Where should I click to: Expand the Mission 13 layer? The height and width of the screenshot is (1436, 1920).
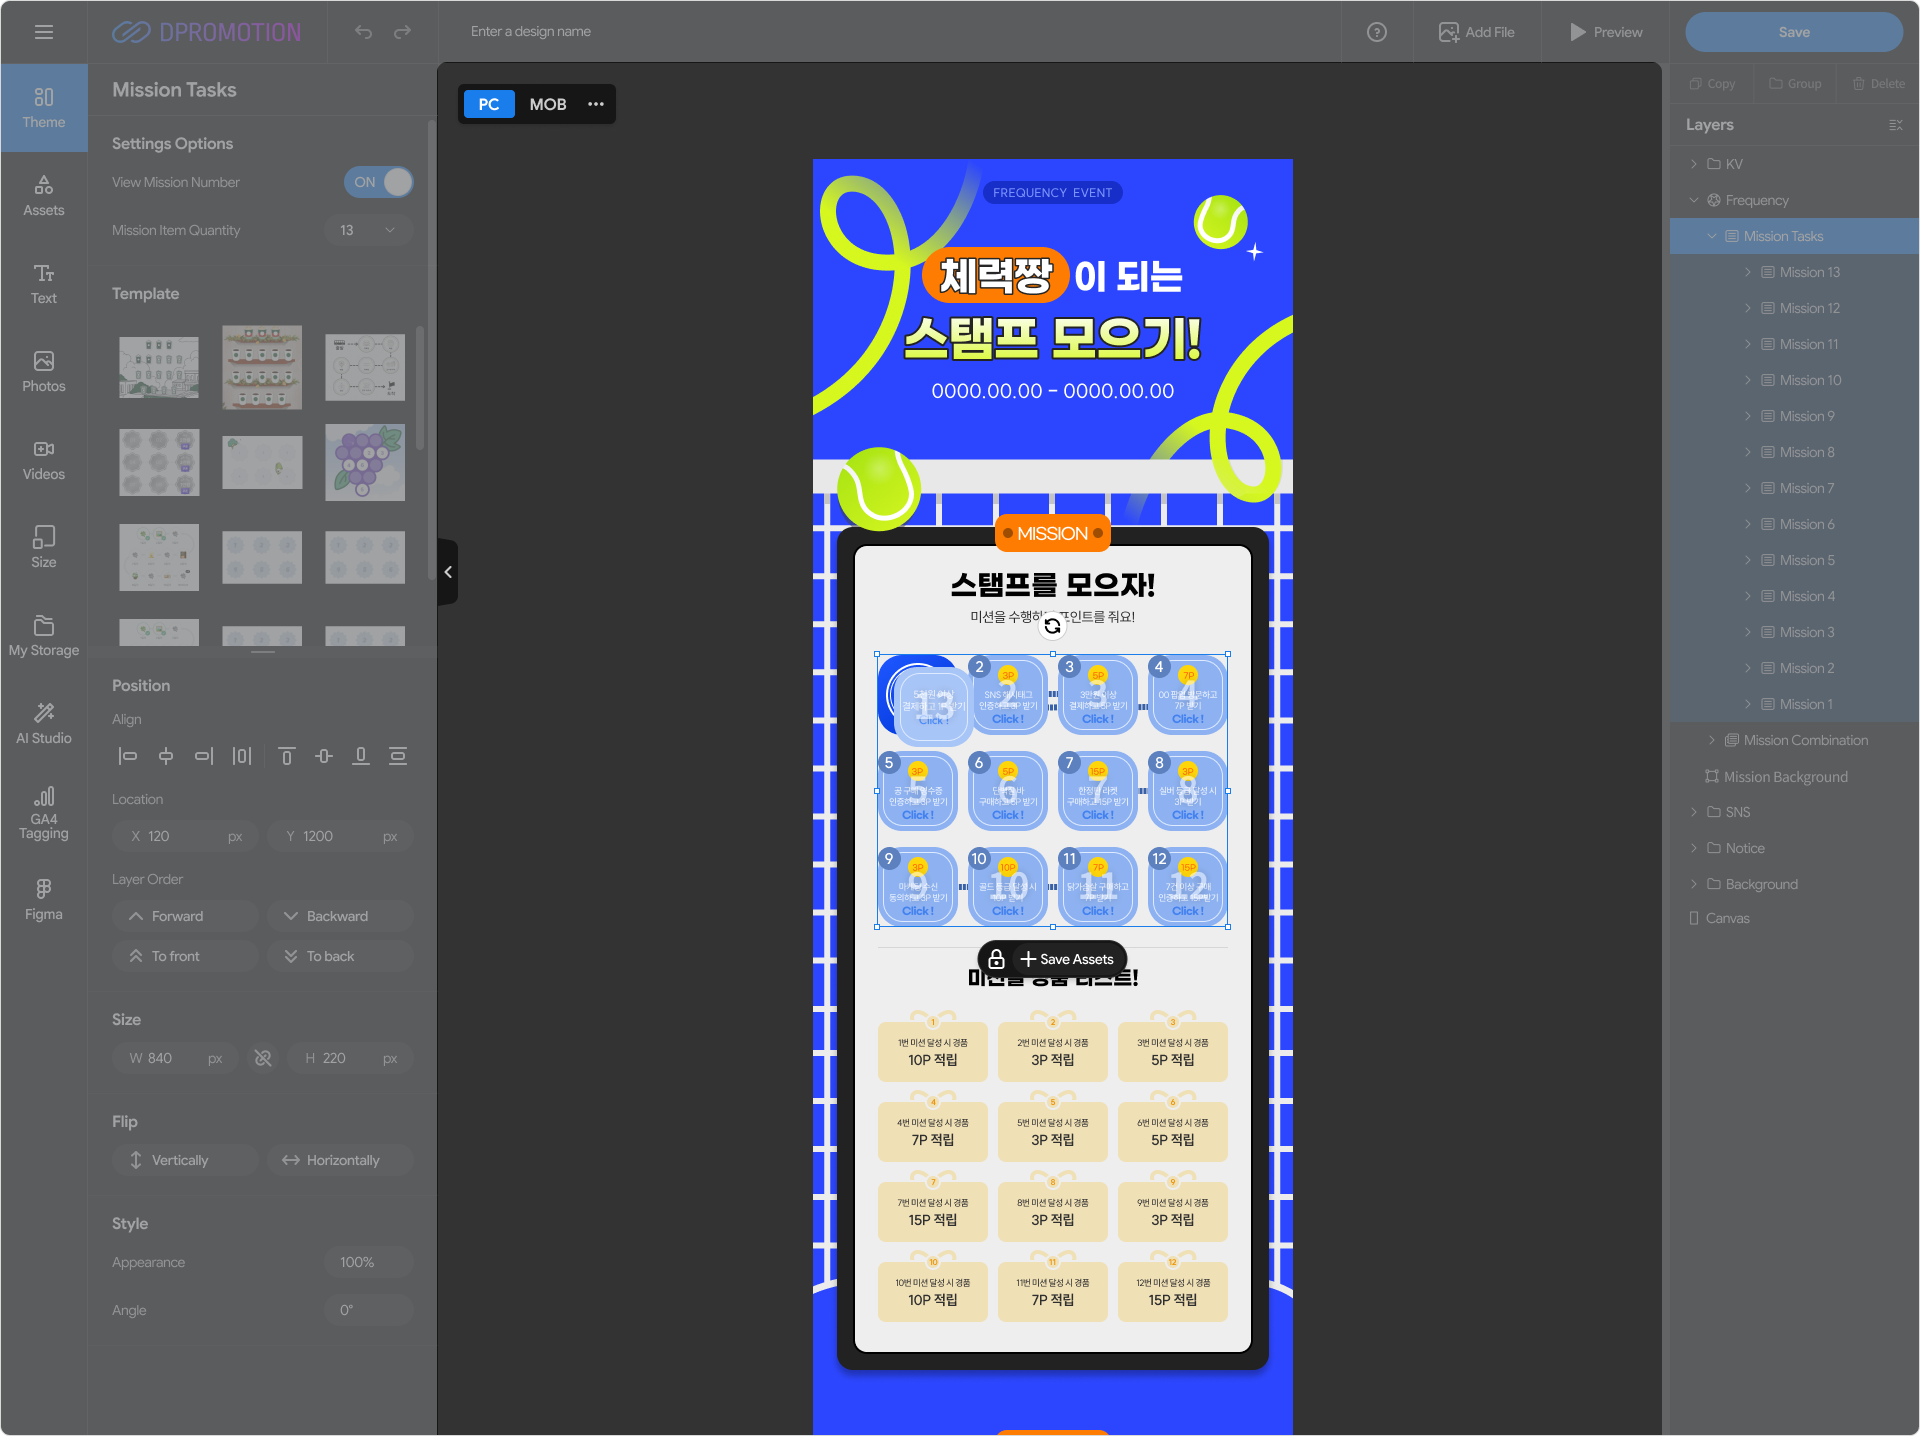point(1748,272)
